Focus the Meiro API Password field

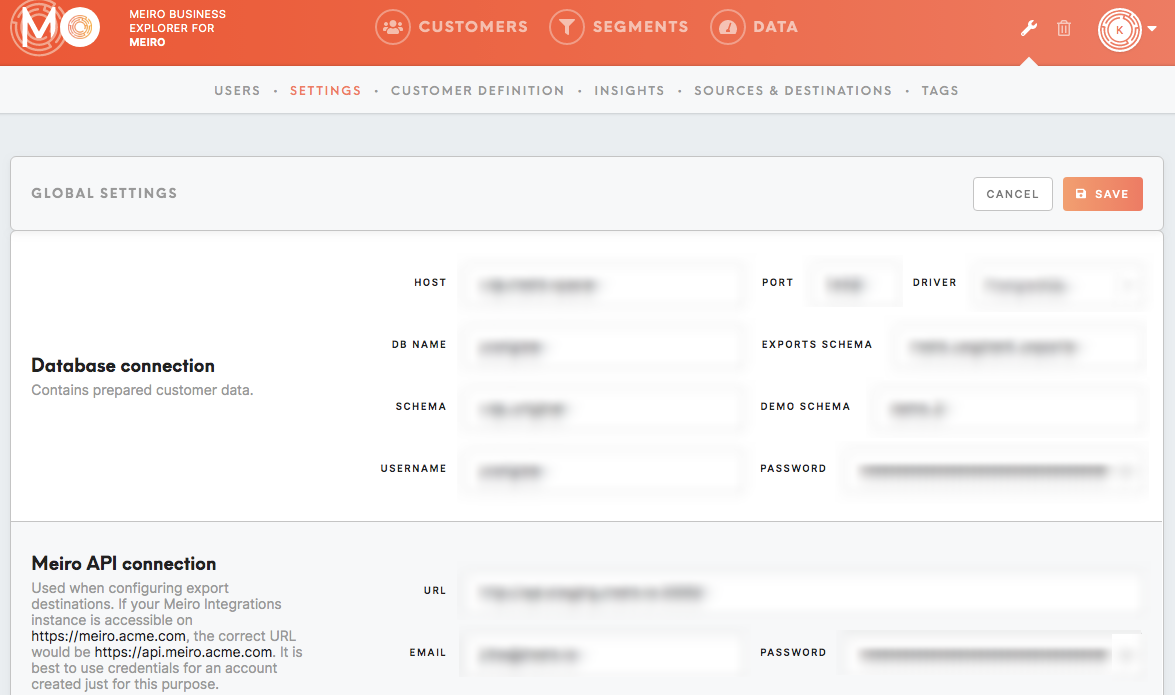click(x=993, y=655)
